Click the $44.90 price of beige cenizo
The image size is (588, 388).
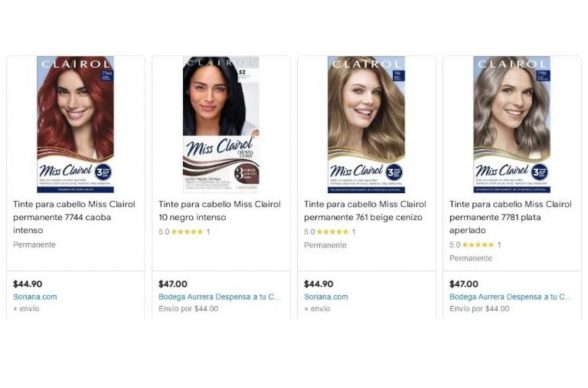[318, 284]
